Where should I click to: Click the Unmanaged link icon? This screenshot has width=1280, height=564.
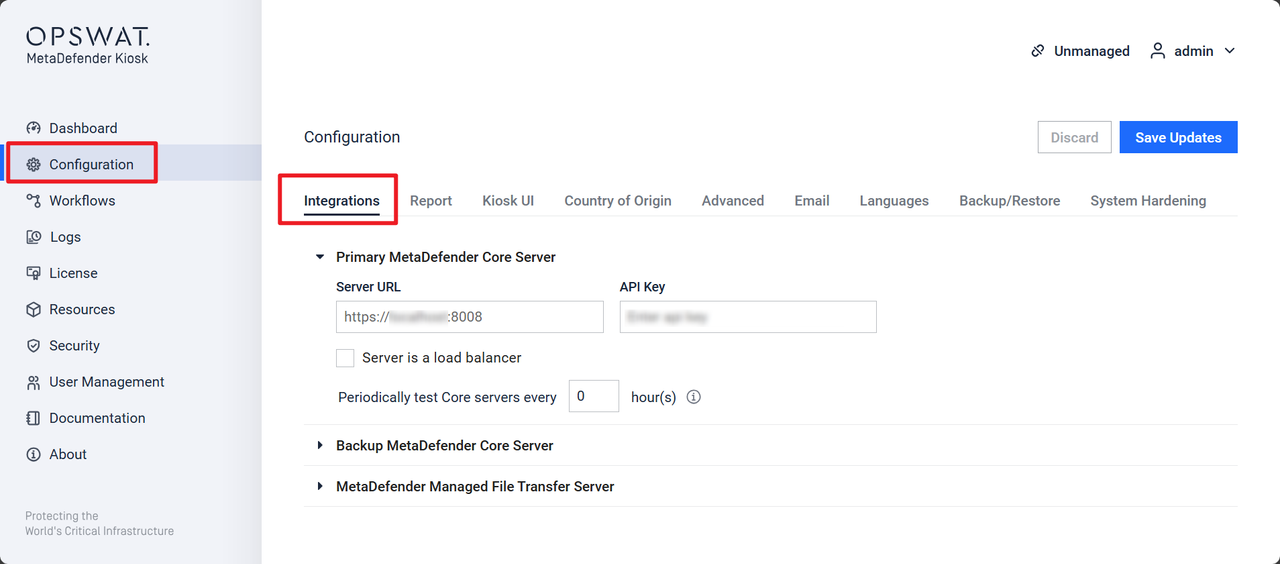[1038, 51]
